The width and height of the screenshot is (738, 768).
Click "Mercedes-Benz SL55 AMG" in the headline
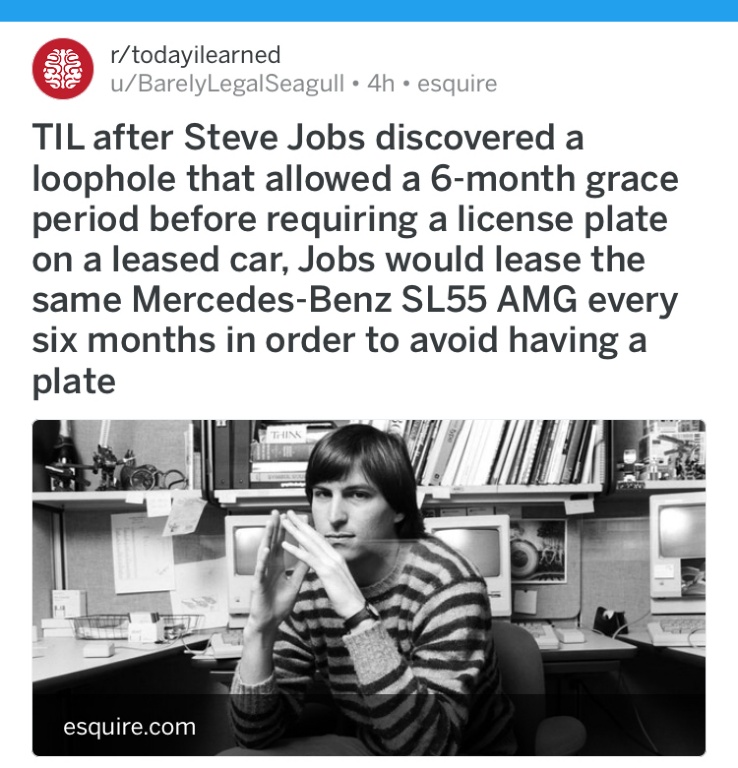click(355, 300)
